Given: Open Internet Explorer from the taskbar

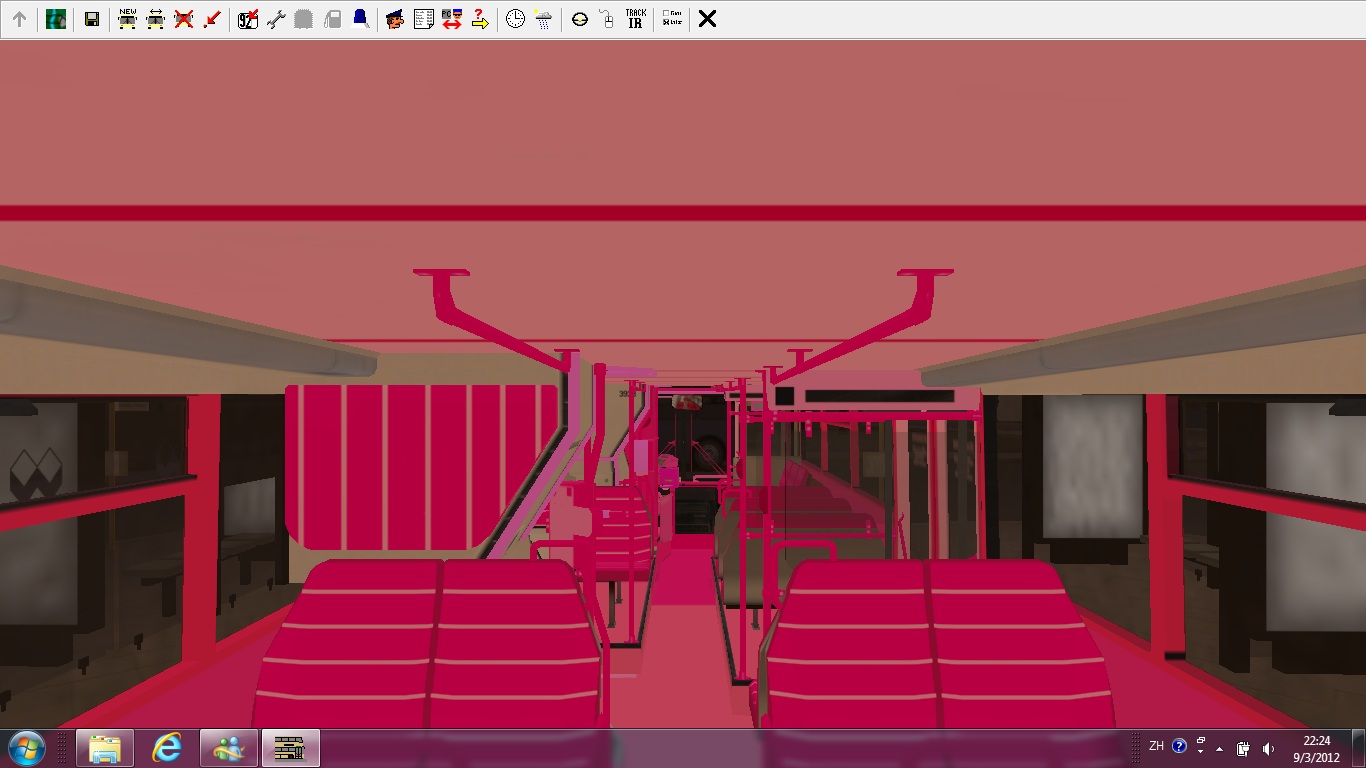Looking at the screenshot, I should click(167, 748).
